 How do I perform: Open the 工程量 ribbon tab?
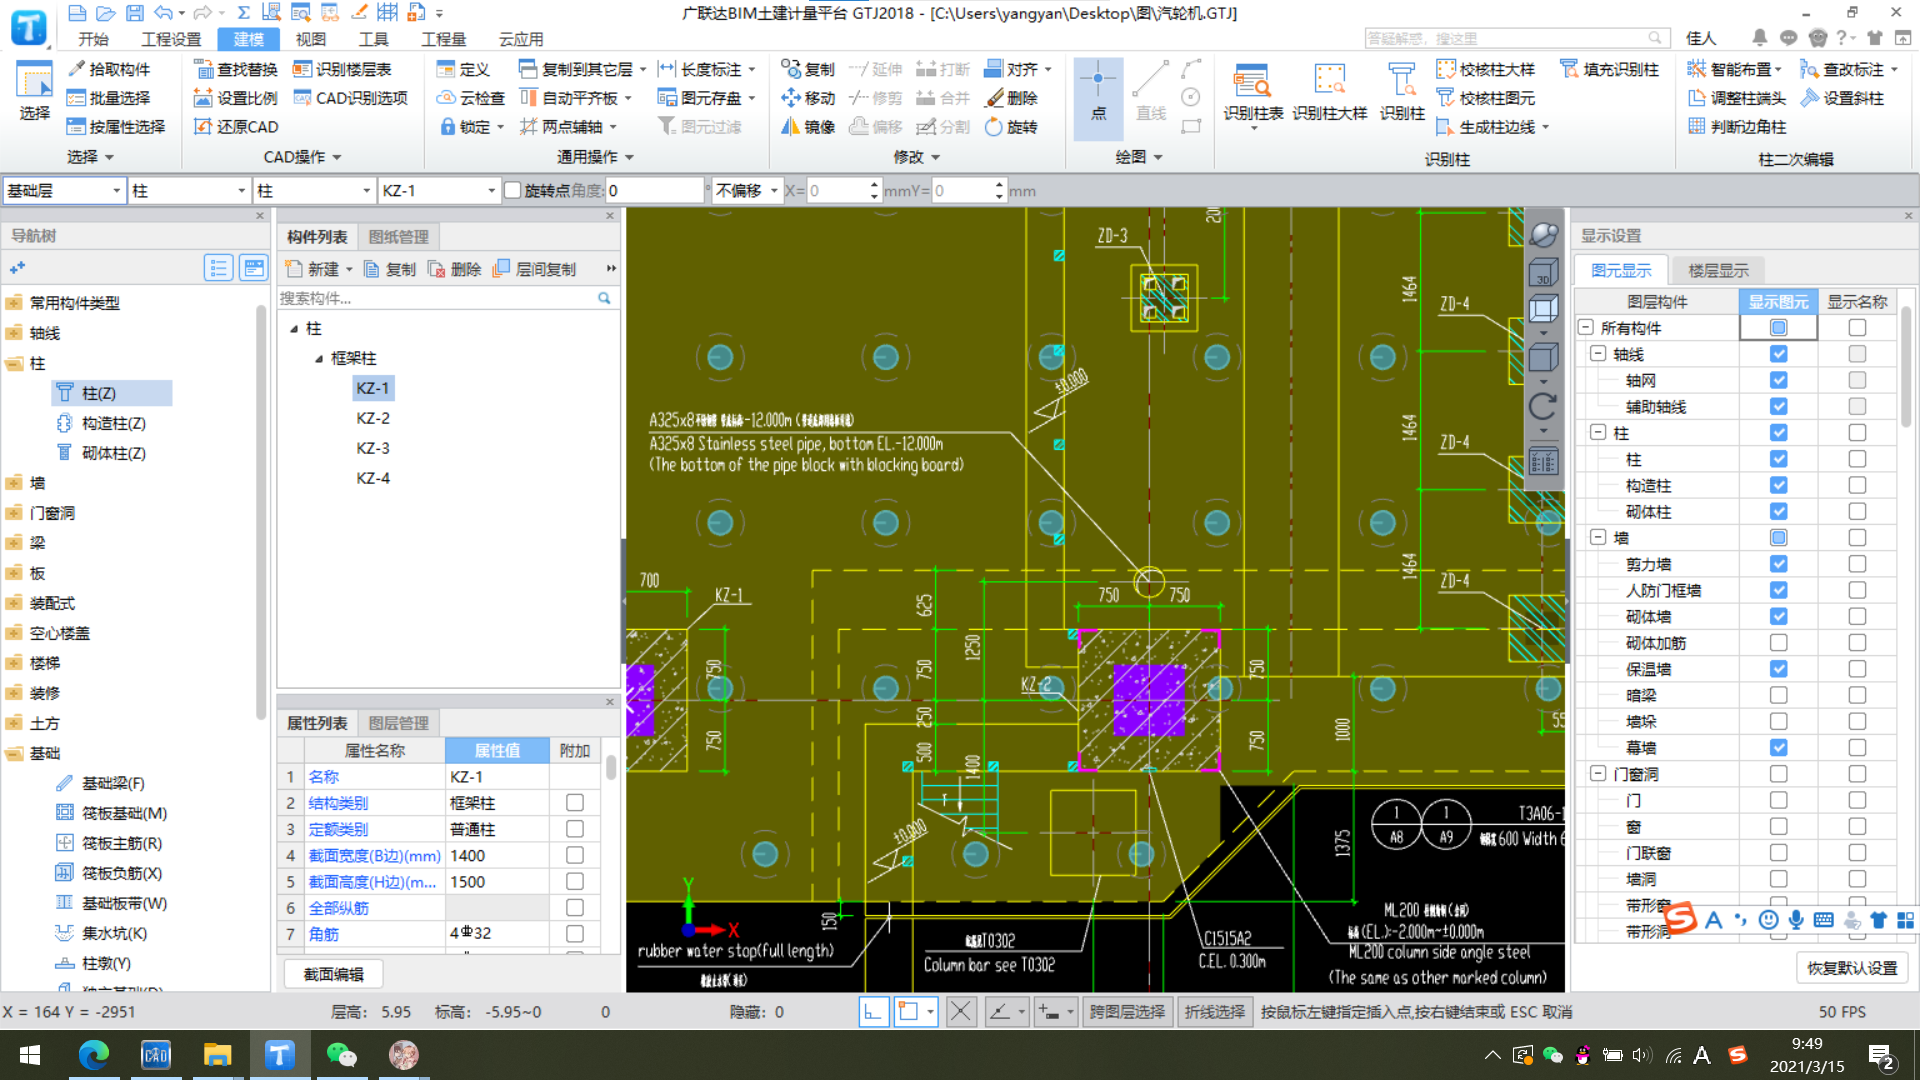coord(443,39)
